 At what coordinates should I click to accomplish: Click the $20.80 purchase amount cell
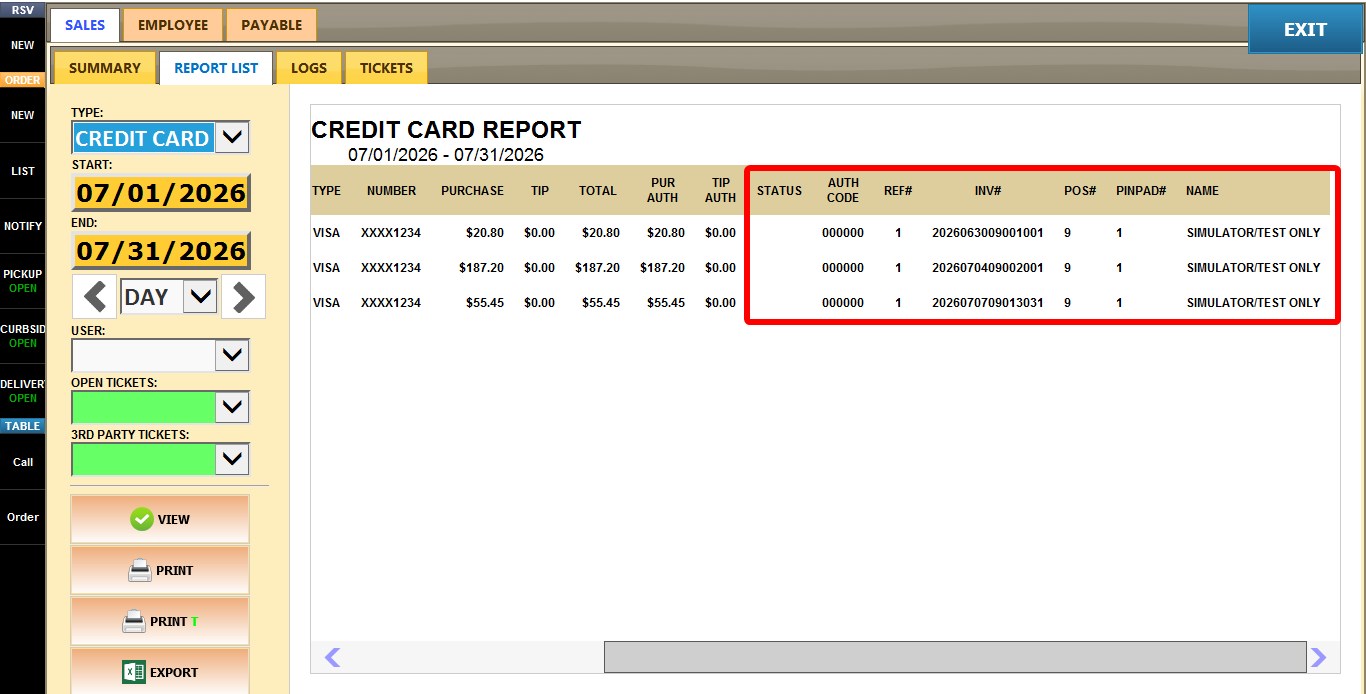(485, 233)
